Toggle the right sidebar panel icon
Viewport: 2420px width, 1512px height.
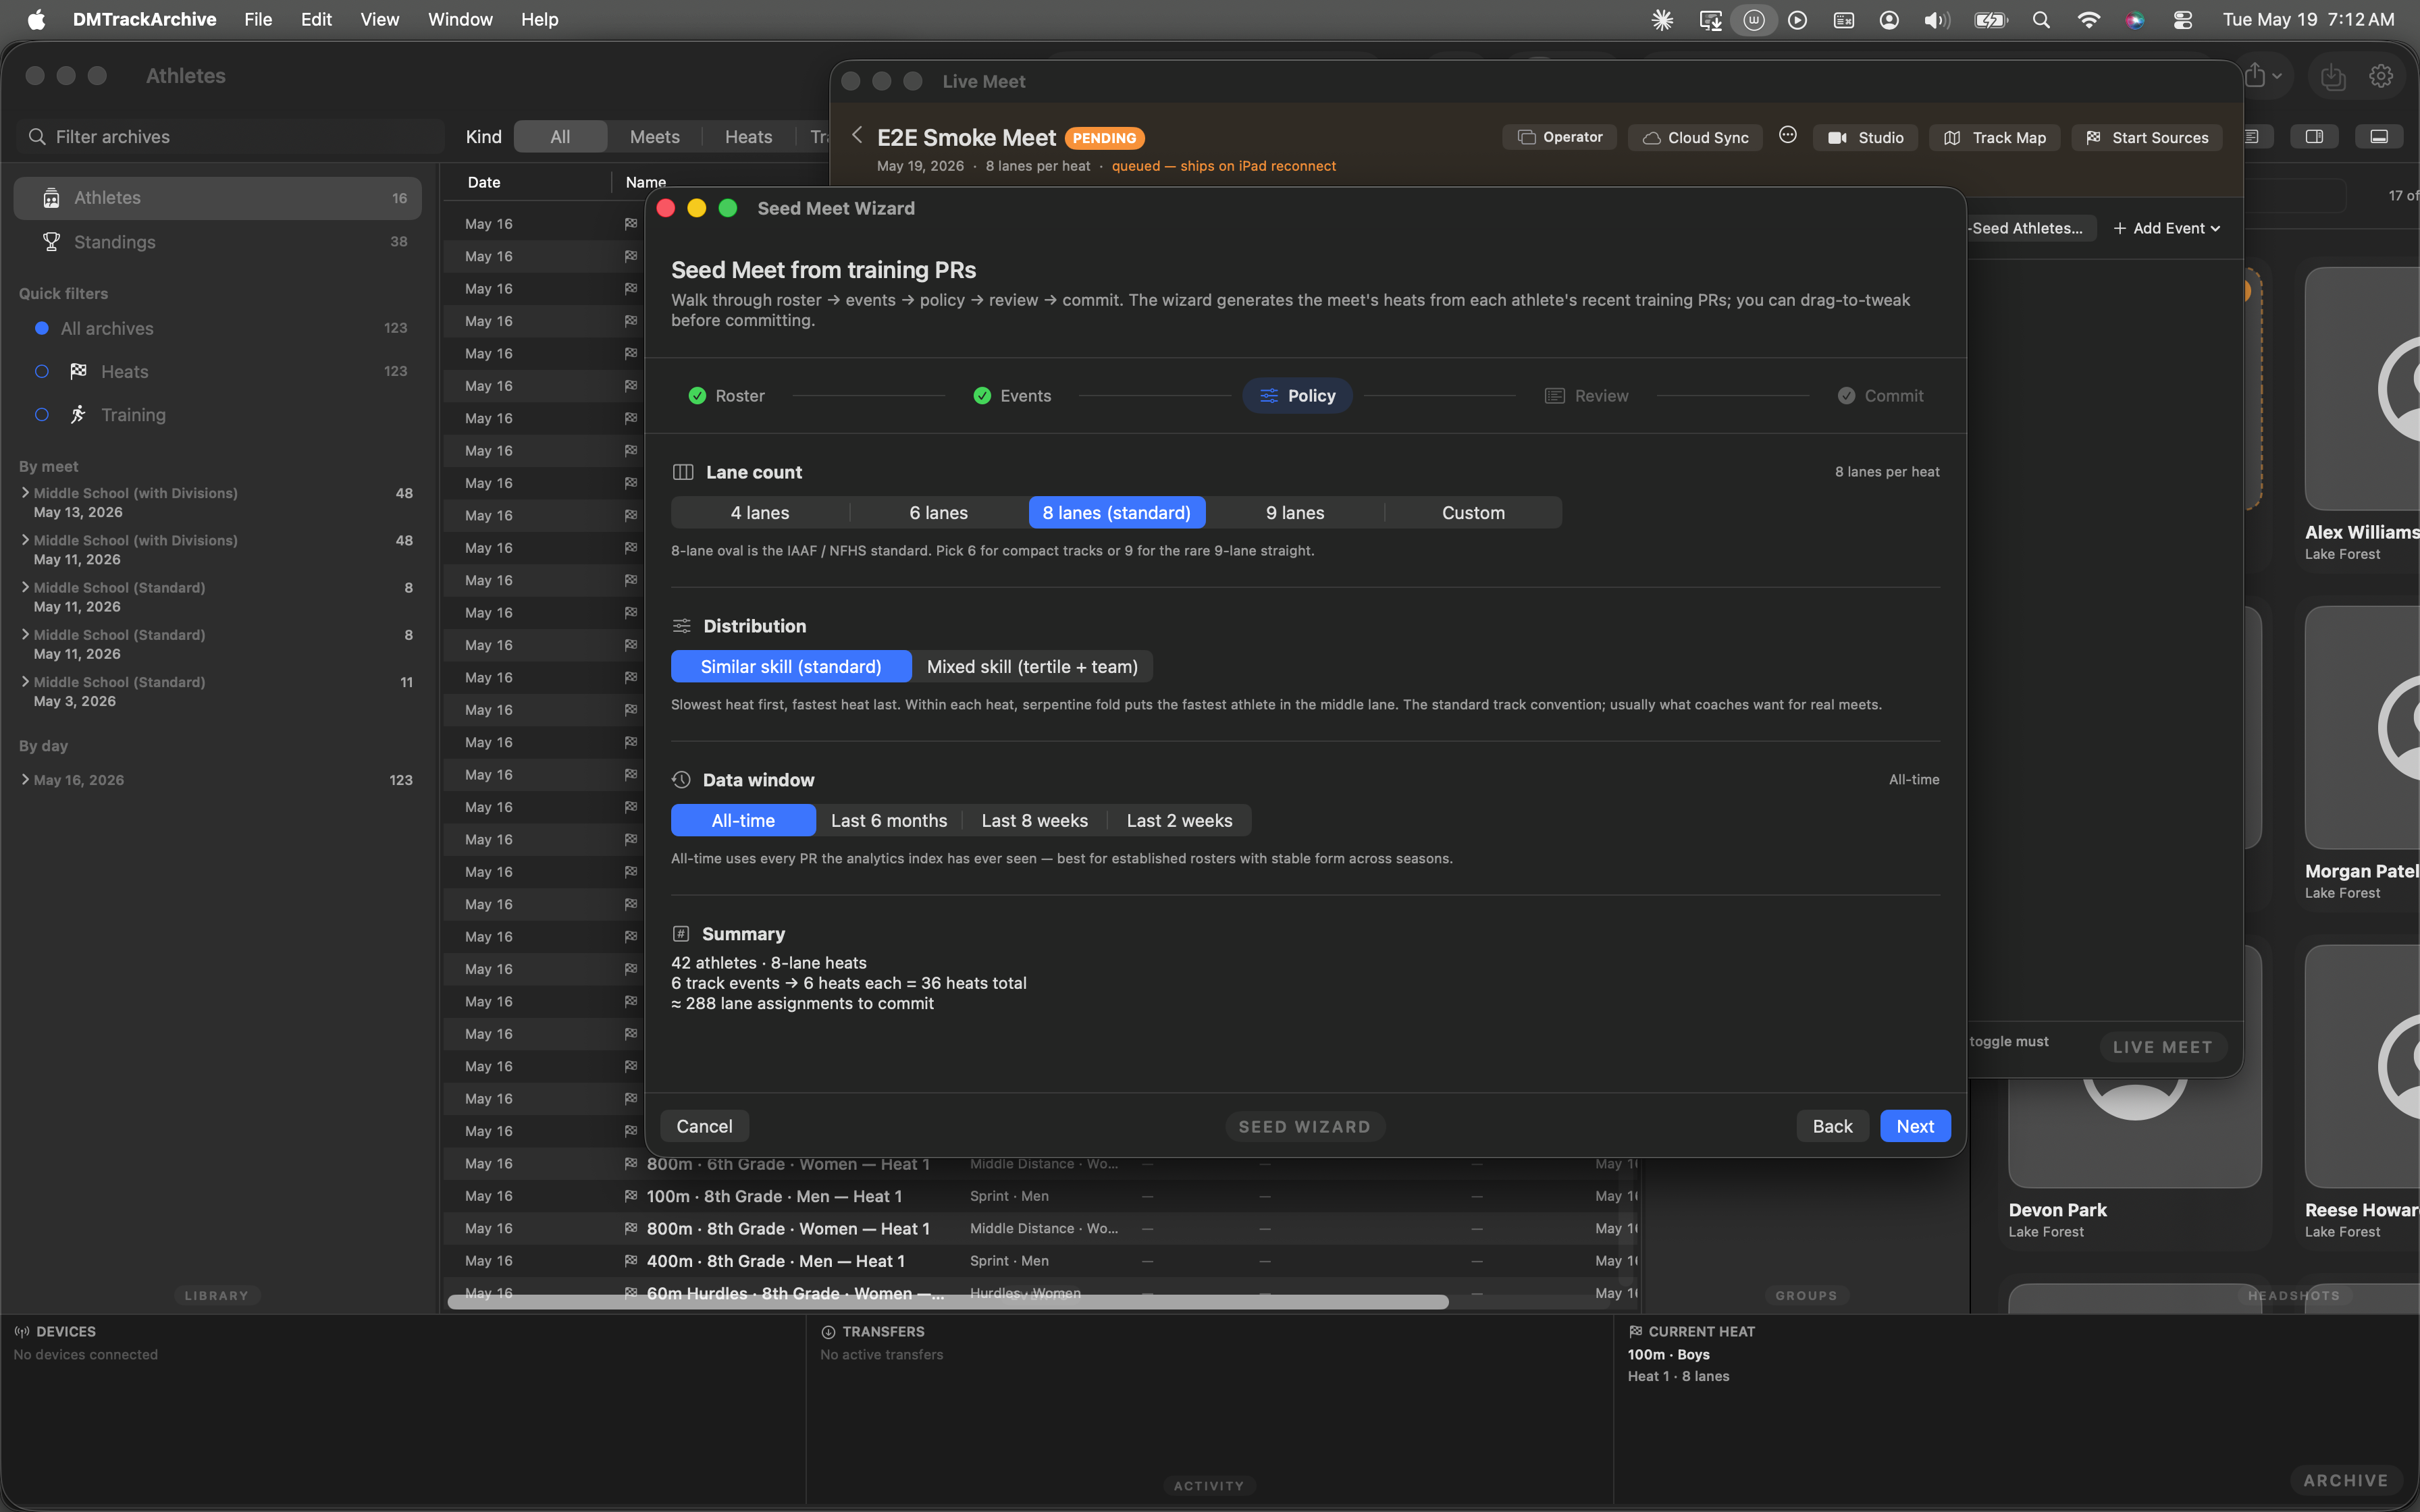coord(2314,137)
